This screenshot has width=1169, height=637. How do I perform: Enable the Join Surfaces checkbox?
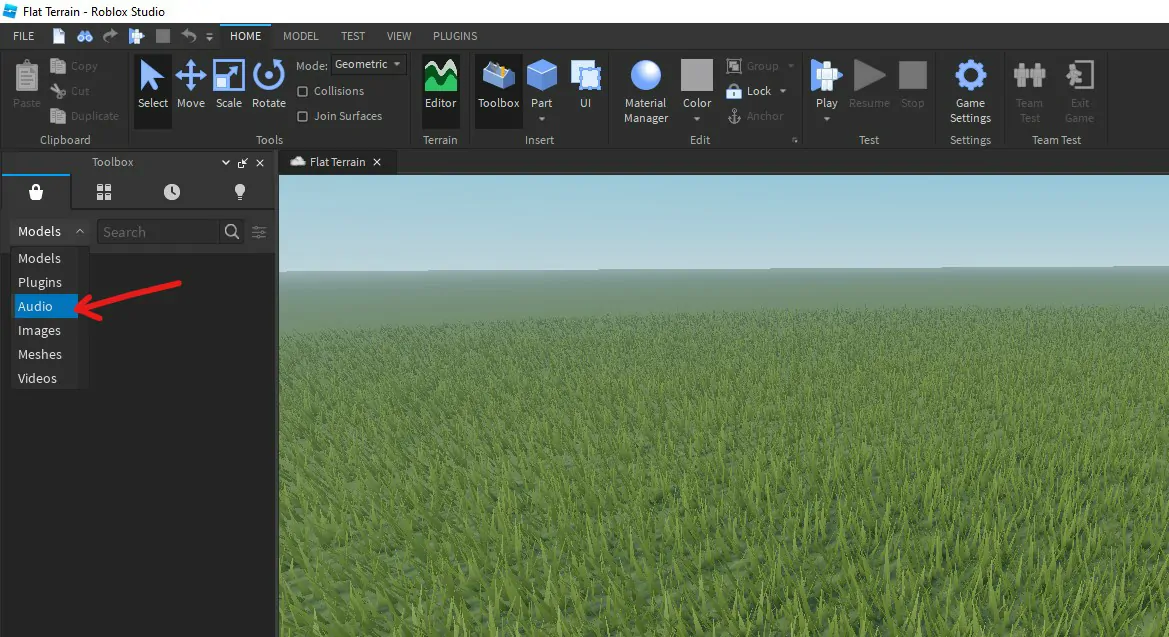[303, 116]
